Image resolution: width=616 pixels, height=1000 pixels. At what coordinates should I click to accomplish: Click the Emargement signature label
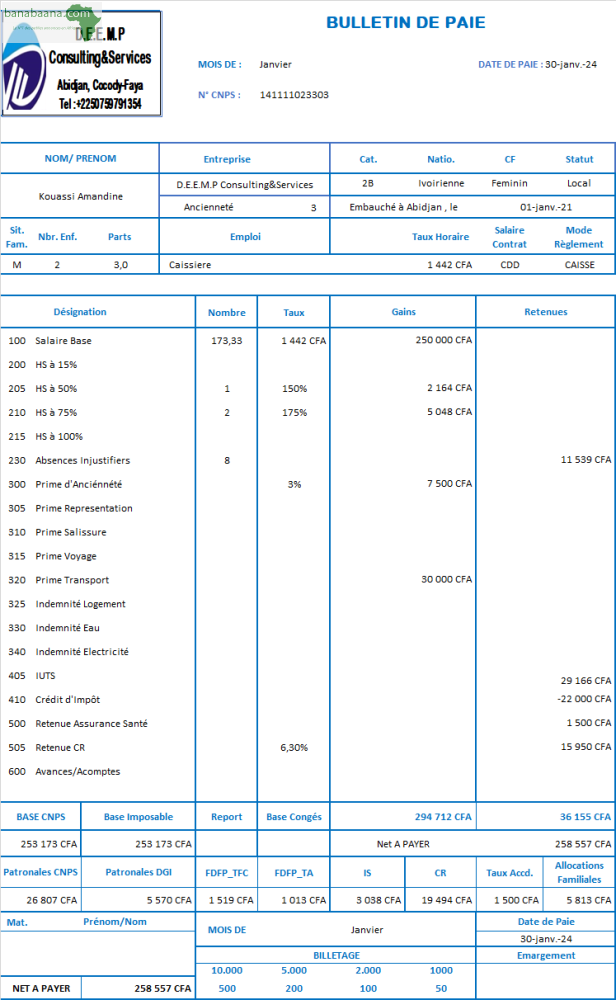[546, 955]
